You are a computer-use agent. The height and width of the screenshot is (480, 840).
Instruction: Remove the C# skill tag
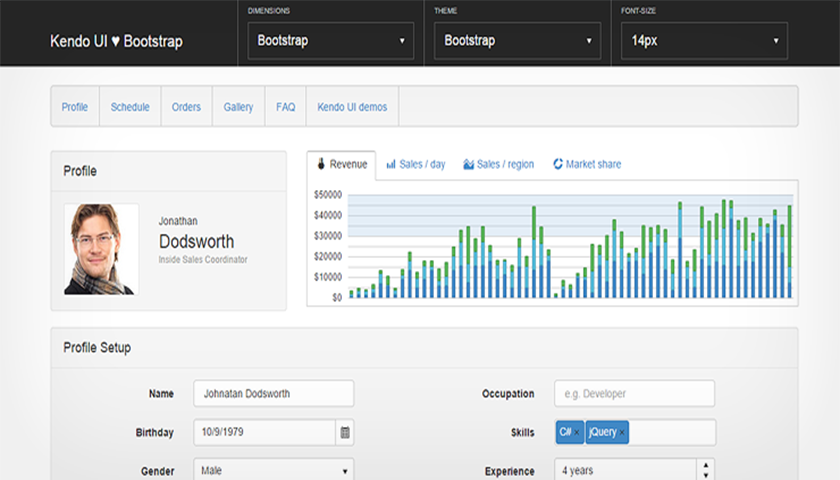[x=577, y=432]
